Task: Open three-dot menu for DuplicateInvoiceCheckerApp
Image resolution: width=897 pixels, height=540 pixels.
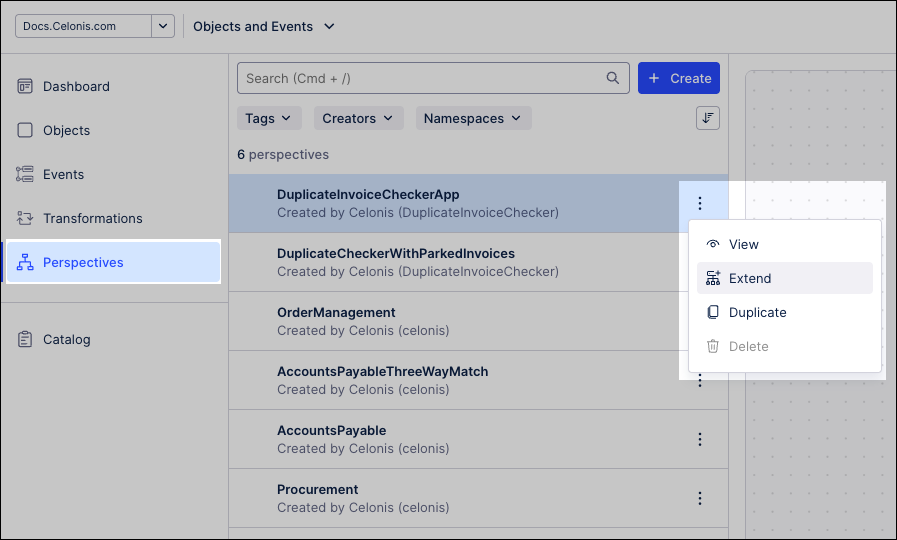Action: (x=700, y=203)
